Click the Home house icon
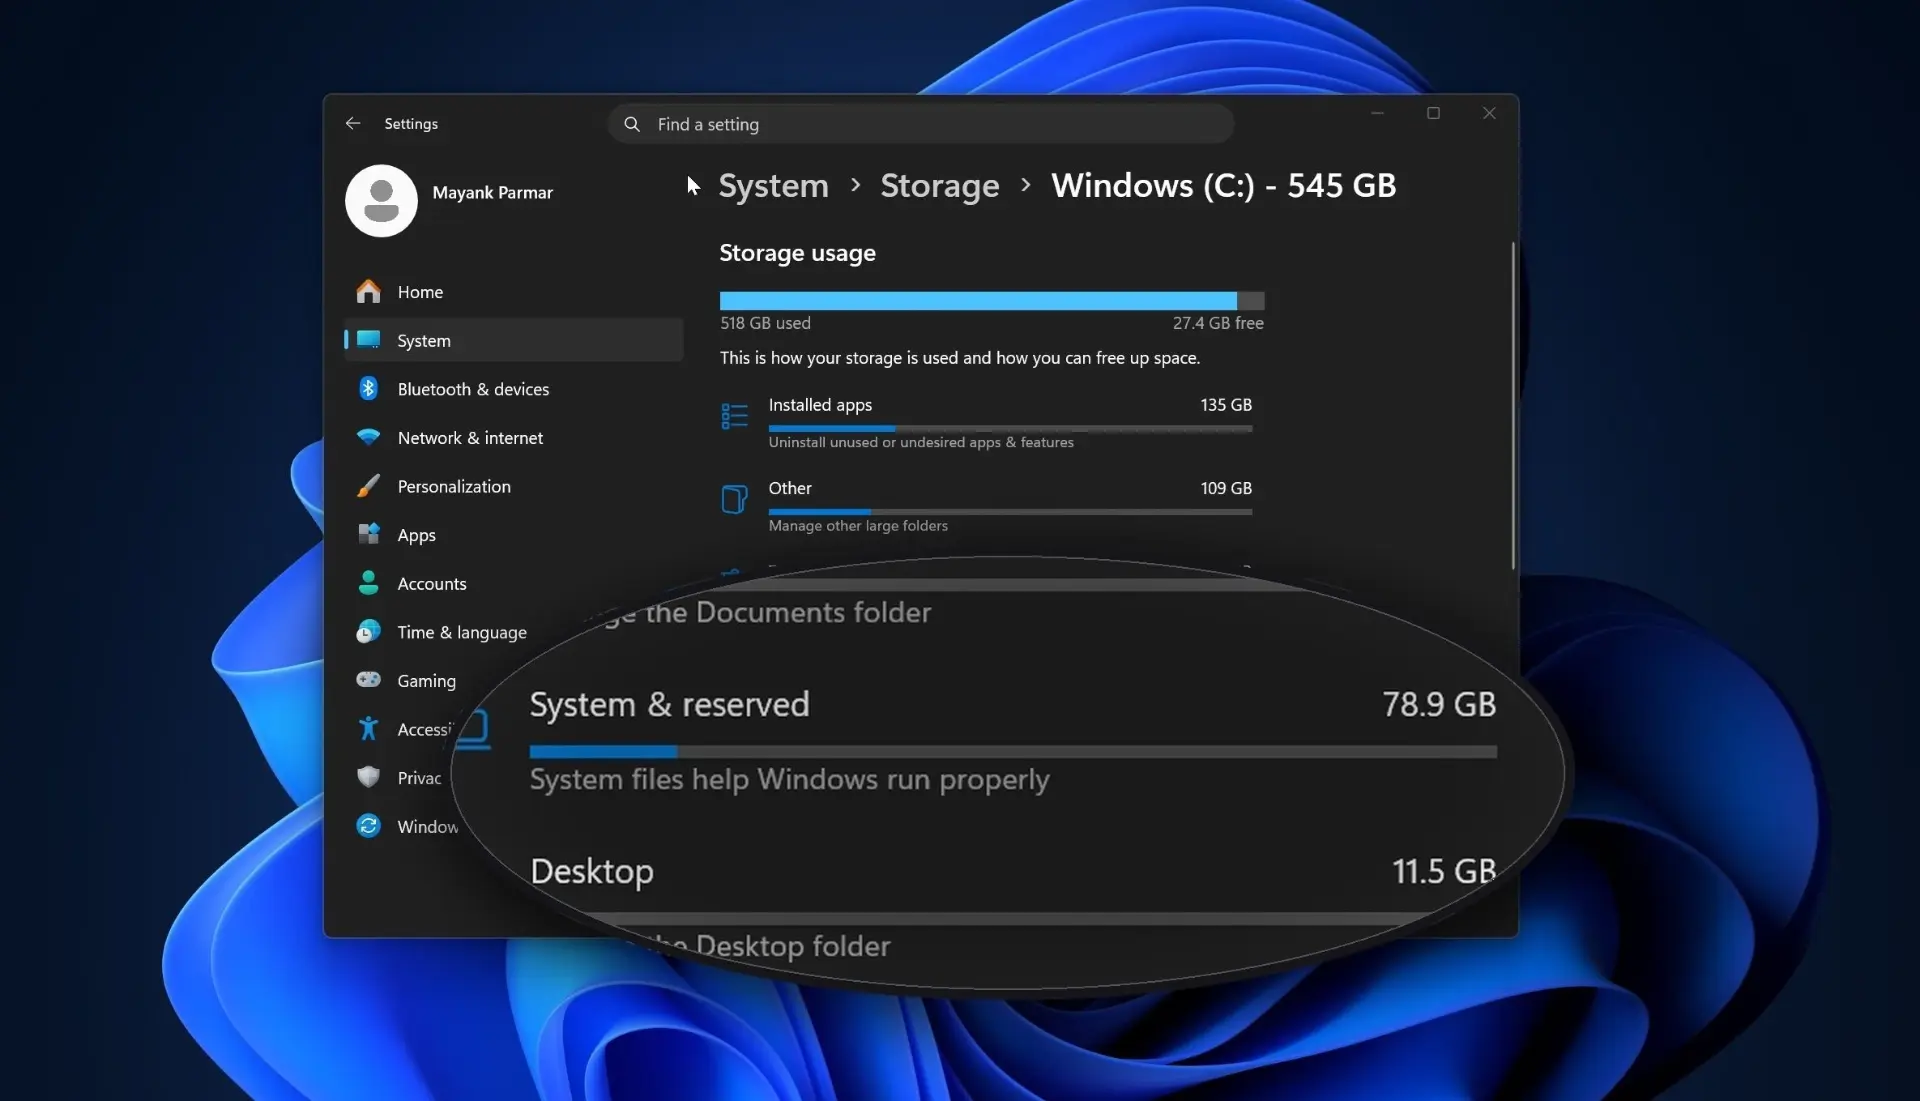Viewport: 1920px width, 1101px height. tap(368, 291)
